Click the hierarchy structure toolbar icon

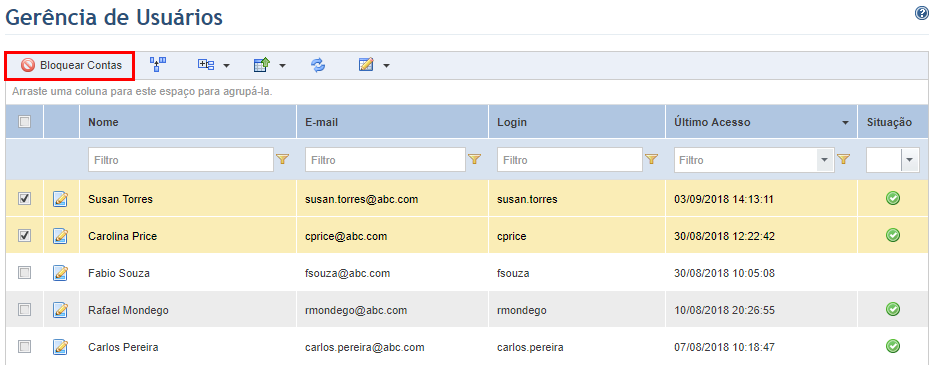[x=158, y=65]
